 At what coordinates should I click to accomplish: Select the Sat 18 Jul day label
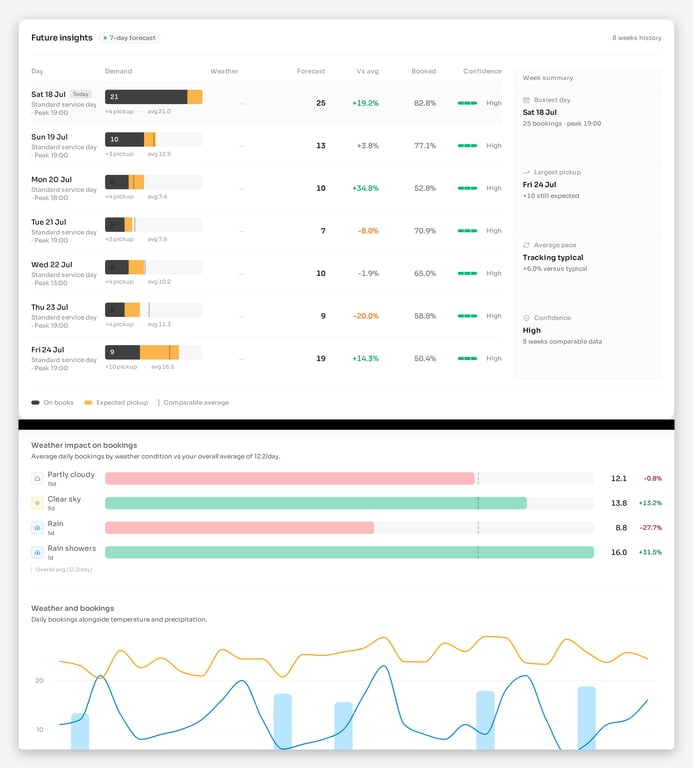[x=48, y=94]
